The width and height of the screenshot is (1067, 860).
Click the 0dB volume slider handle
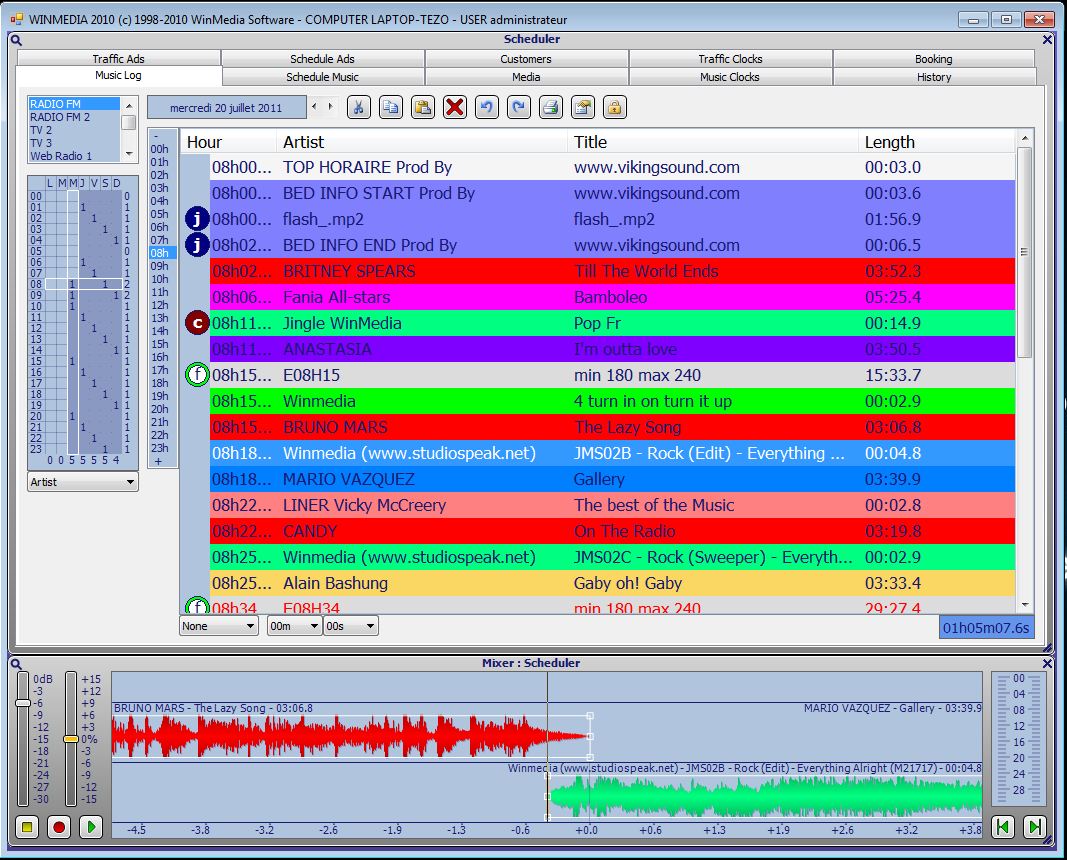pos(23,703)
